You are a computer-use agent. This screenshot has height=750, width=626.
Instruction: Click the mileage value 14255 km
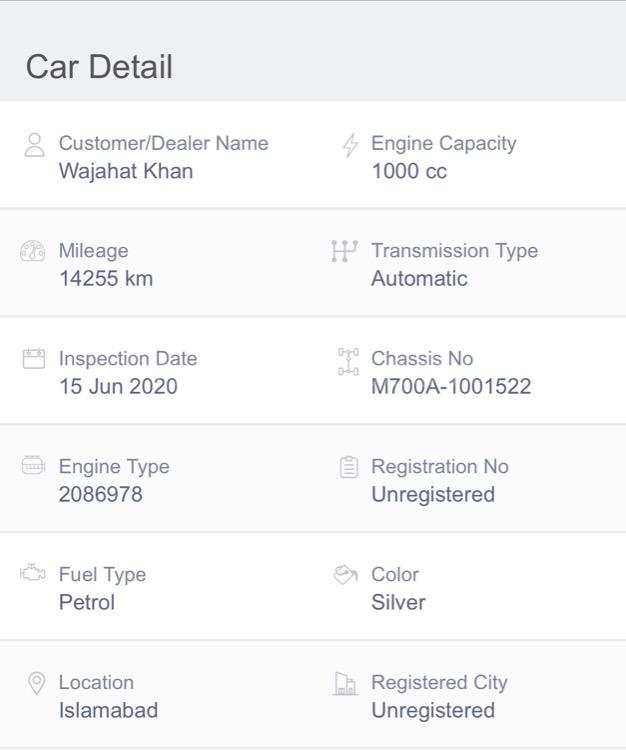click(x=106, y=279)
